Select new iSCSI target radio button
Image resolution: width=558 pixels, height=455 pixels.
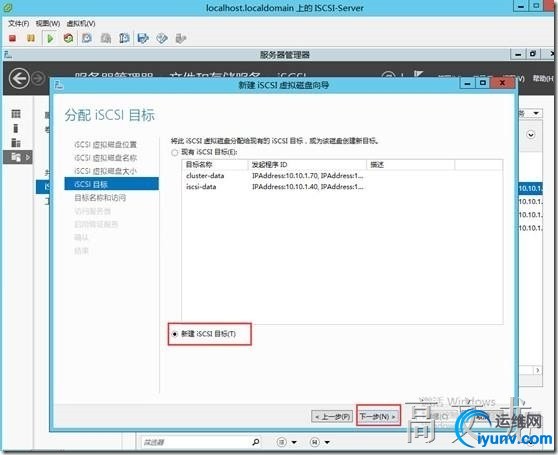click(174, 334)
